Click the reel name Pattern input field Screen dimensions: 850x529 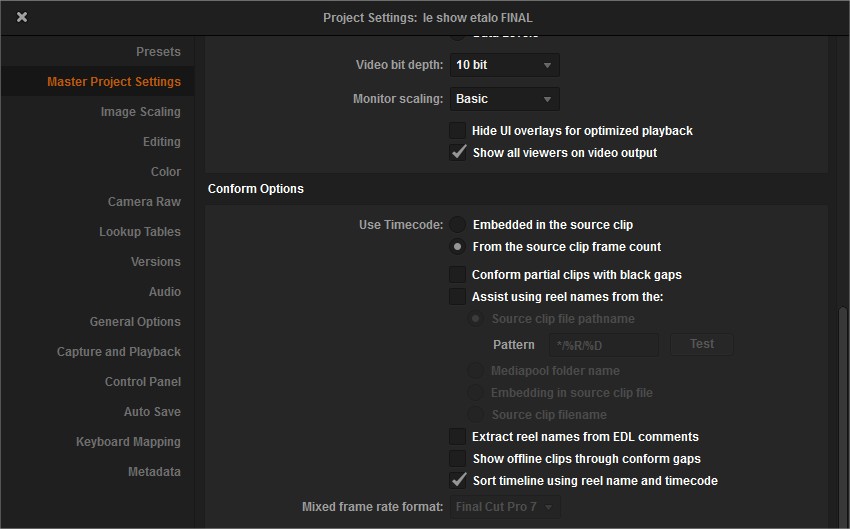pyautogui.click(x=603, y=345)
